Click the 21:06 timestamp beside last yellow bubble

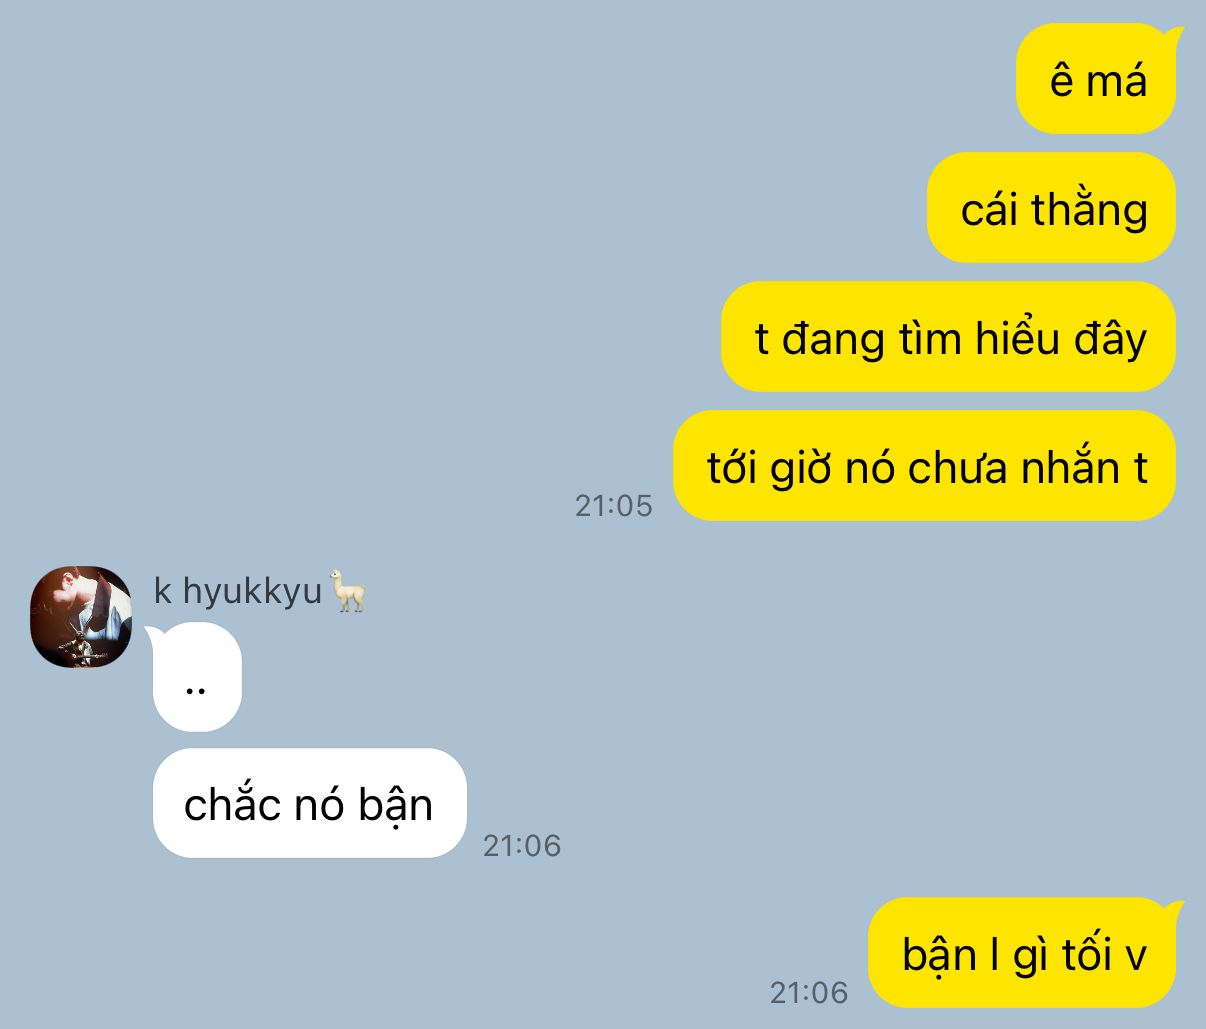point(809,993)
